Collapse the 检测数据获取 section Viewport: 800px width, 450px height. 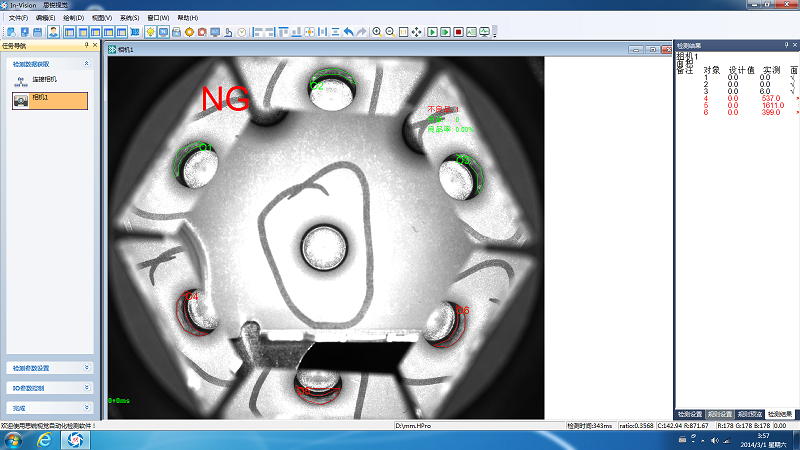87,63
